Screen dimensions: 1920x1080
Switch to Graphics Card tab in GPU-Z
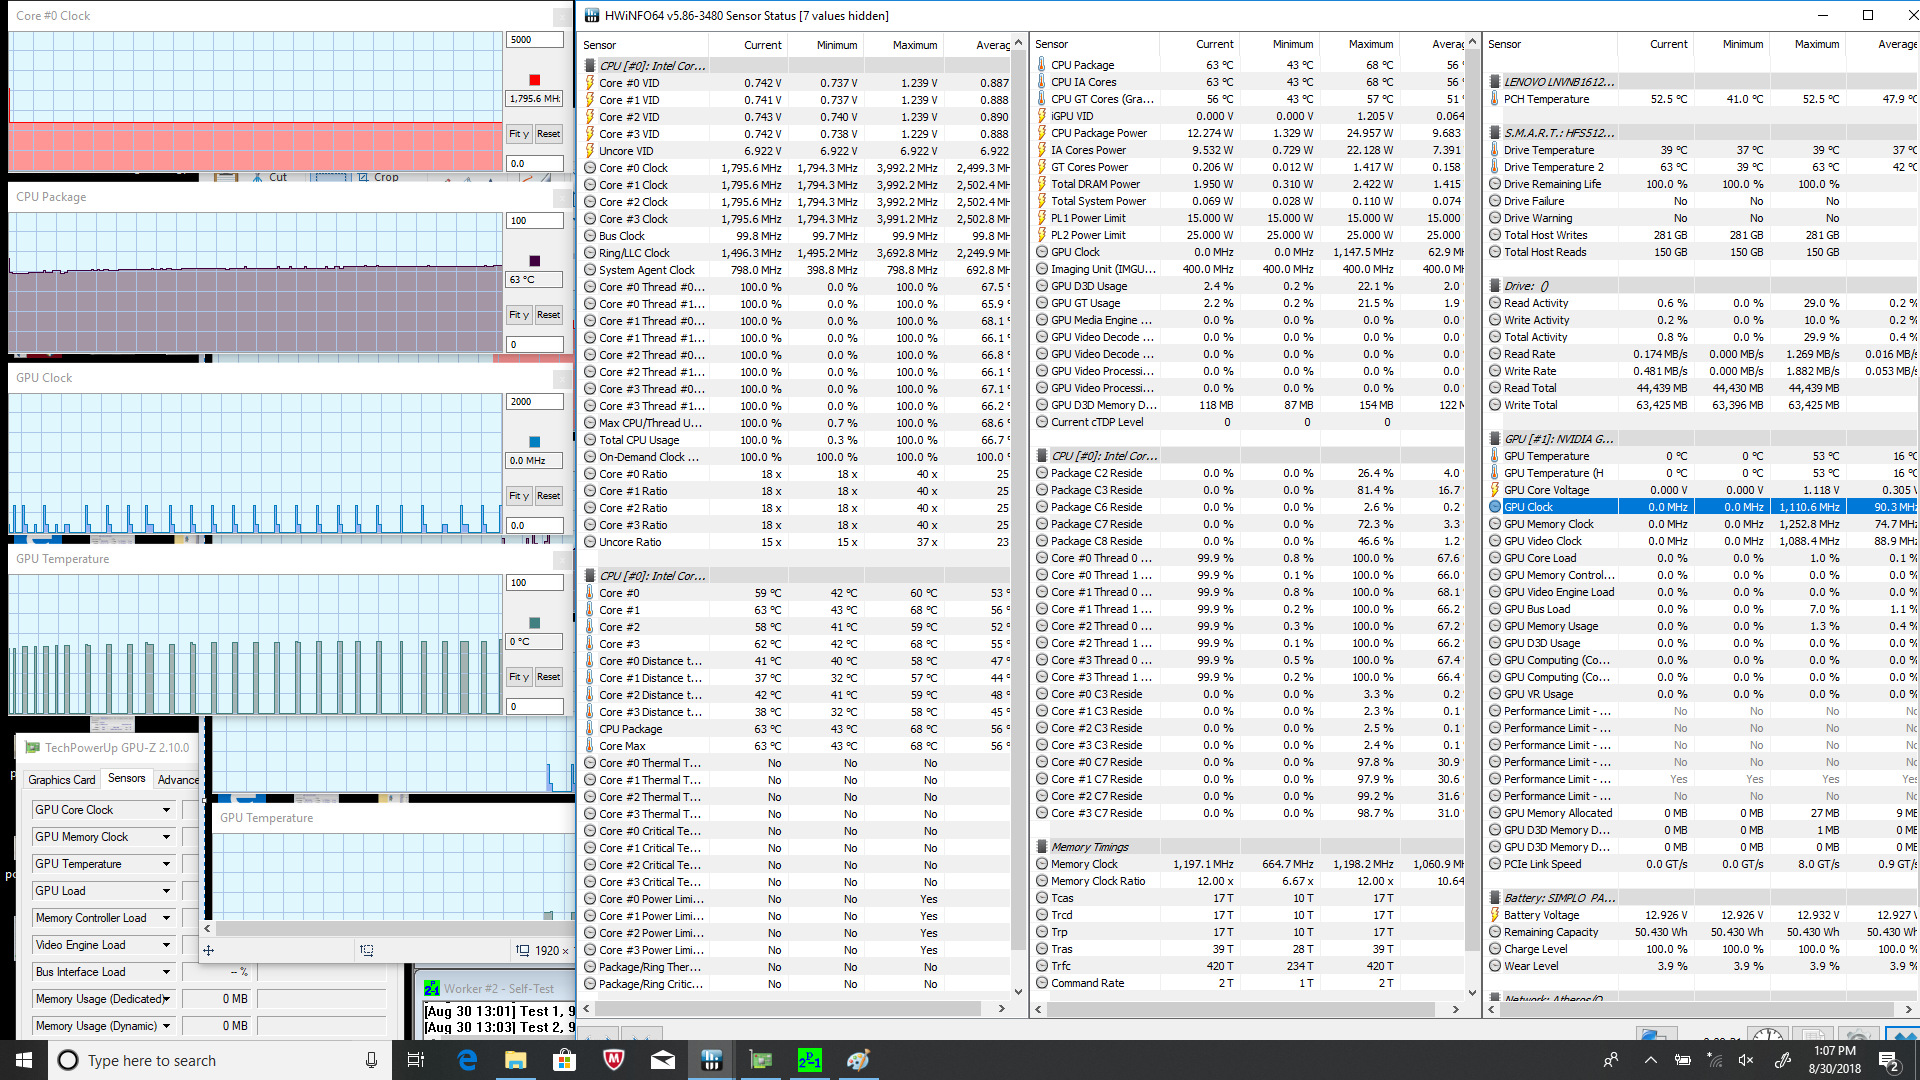(62, 780)
